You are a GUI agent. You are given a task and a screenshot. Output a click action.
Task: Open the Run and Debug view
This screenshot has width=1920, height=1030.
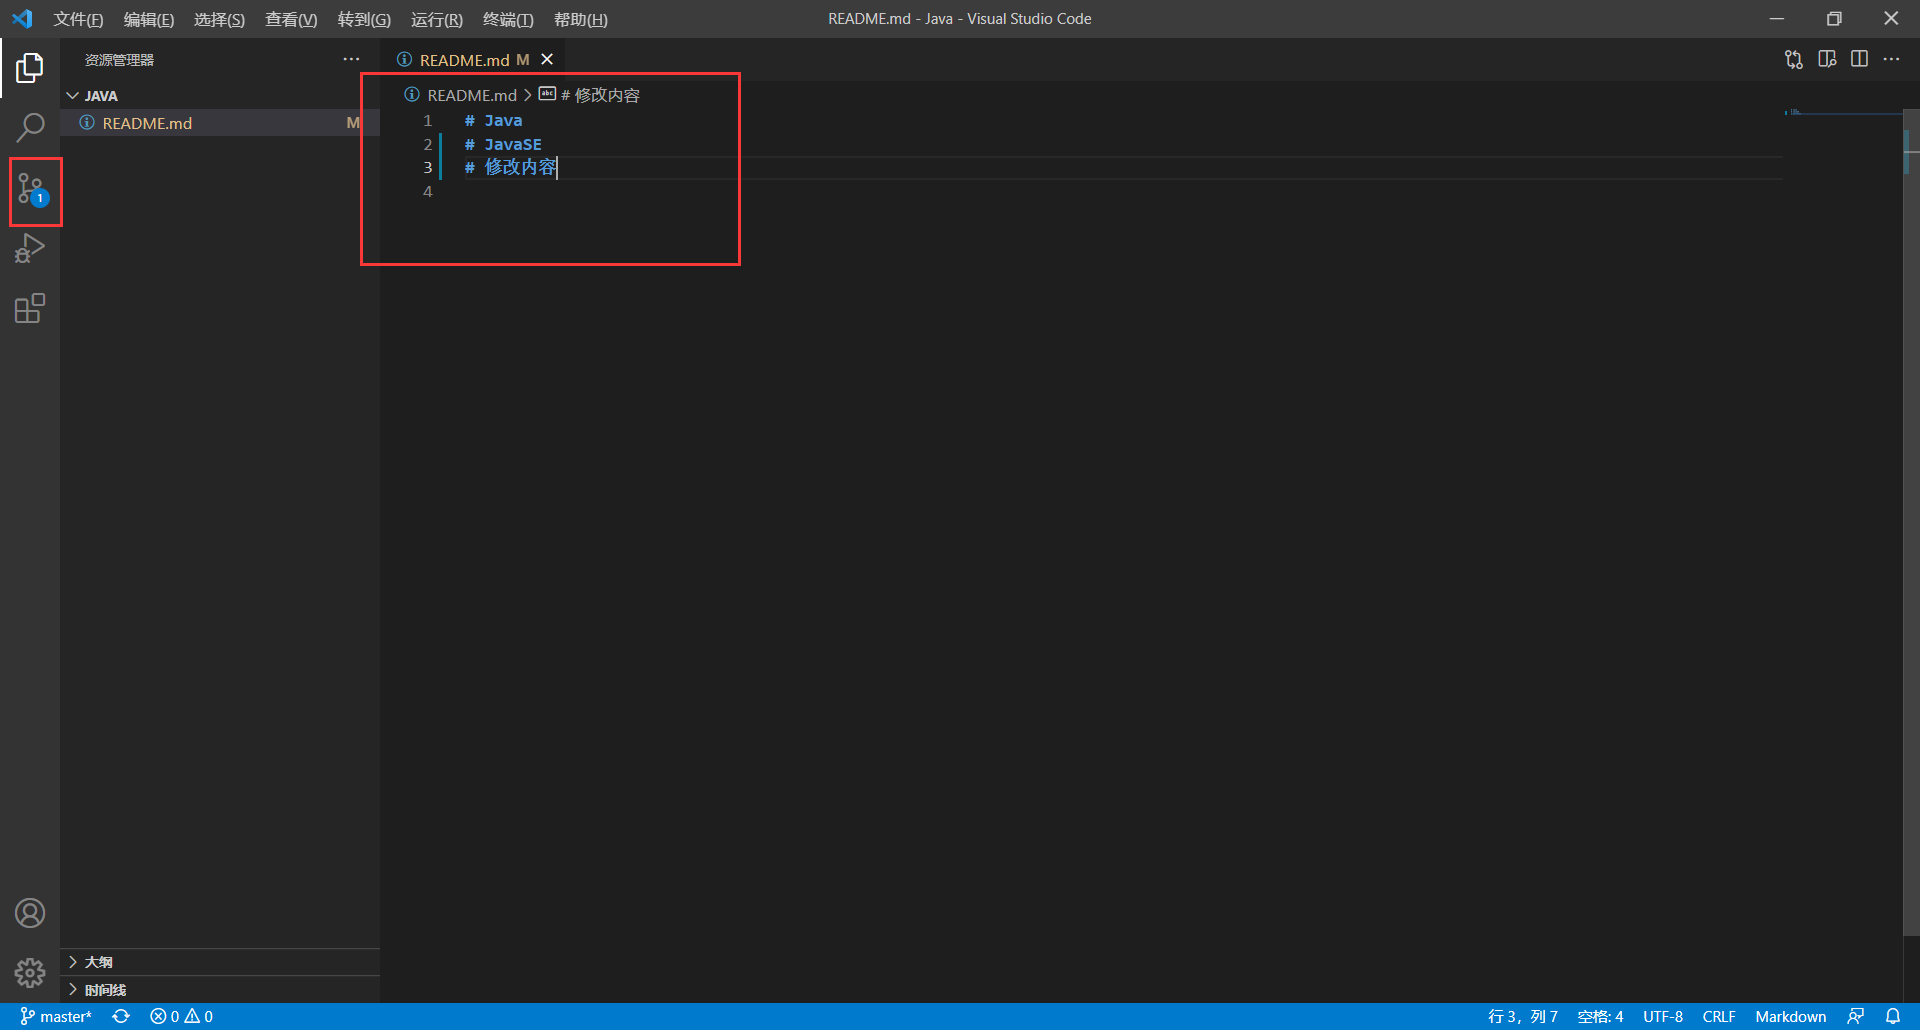(30, 248)
